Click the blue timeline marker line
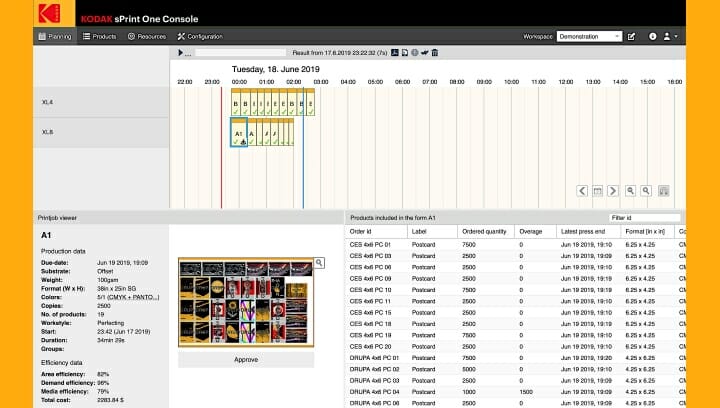This screenshot has height=408, width=720. pyautogui.click(x=303, y=147)
